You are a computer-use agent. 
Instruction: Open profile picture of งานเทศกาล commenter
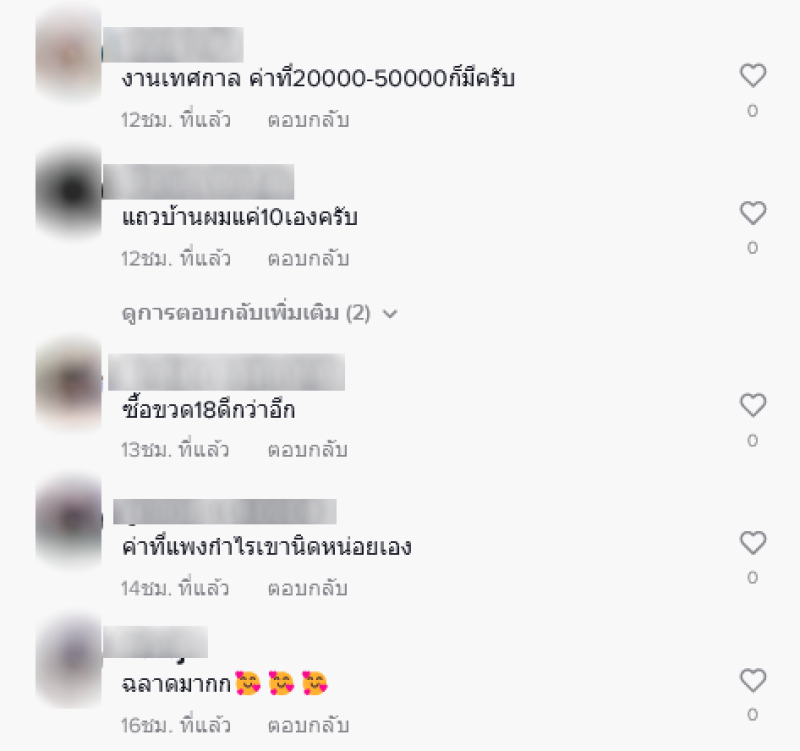pyautogui.click(x=69, y=54)
